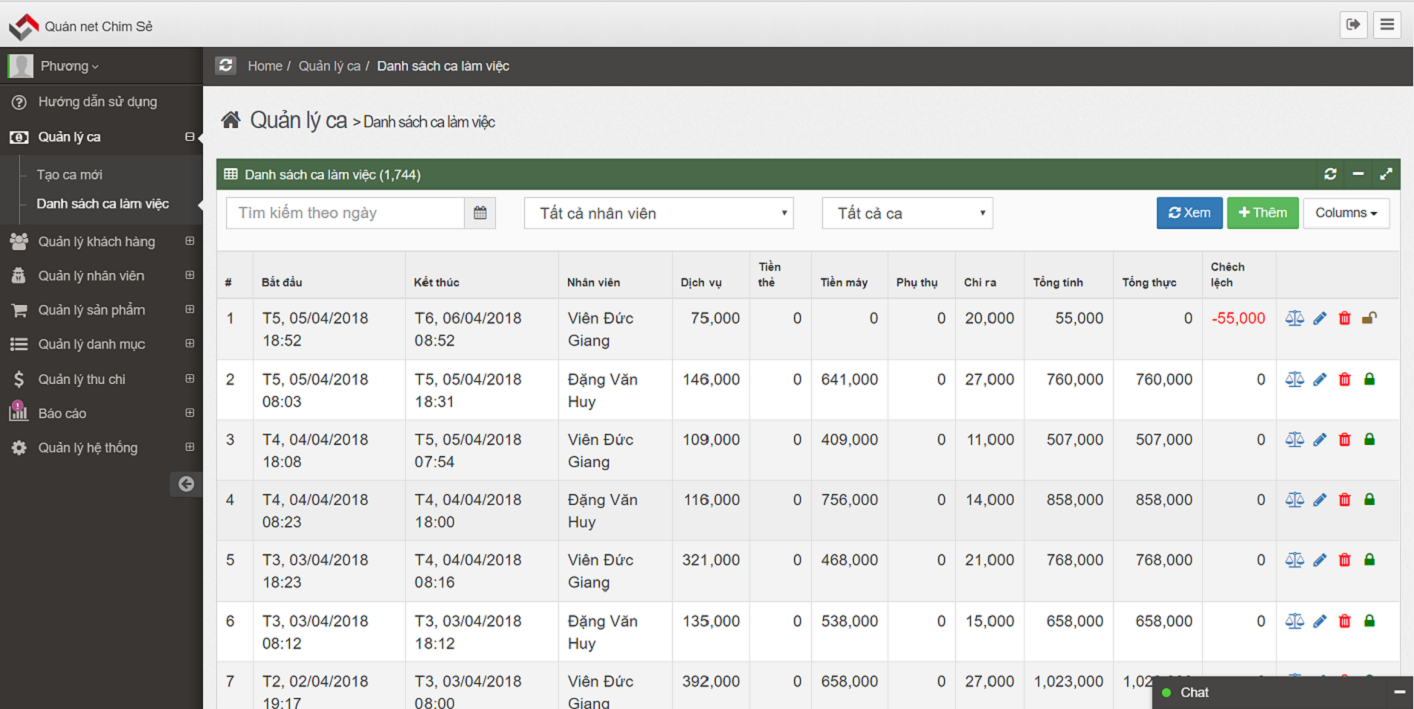Expand the Columns dropdown button
1414x709 pixels.
coord(1346,213)
